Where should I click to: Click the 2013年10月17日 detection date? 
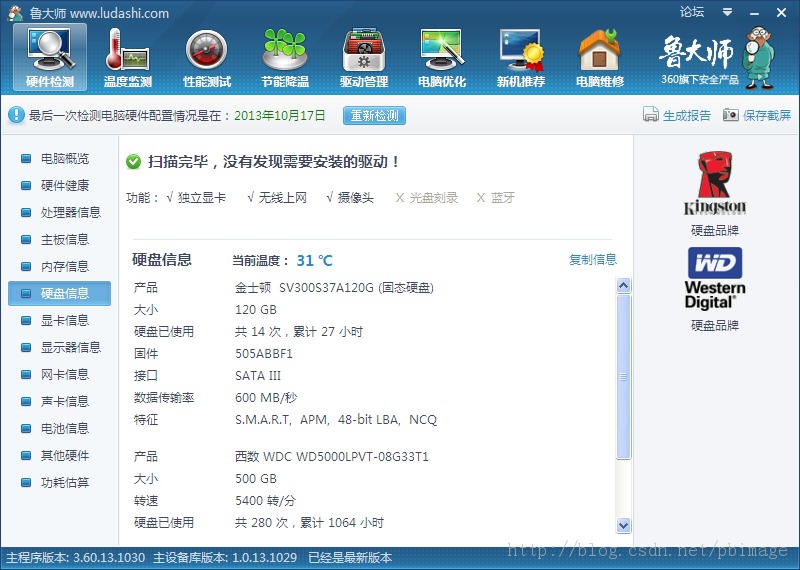coord(280,115)
